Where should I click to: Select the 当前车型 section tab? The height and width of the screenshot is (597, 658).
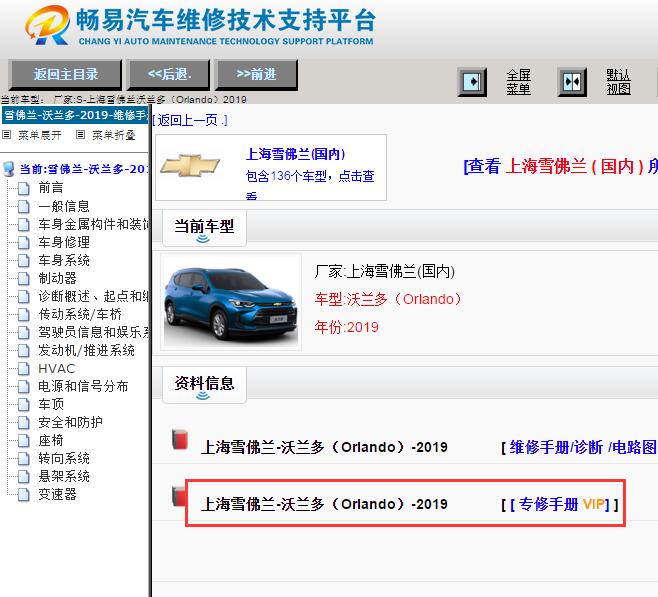coord(204,229)
